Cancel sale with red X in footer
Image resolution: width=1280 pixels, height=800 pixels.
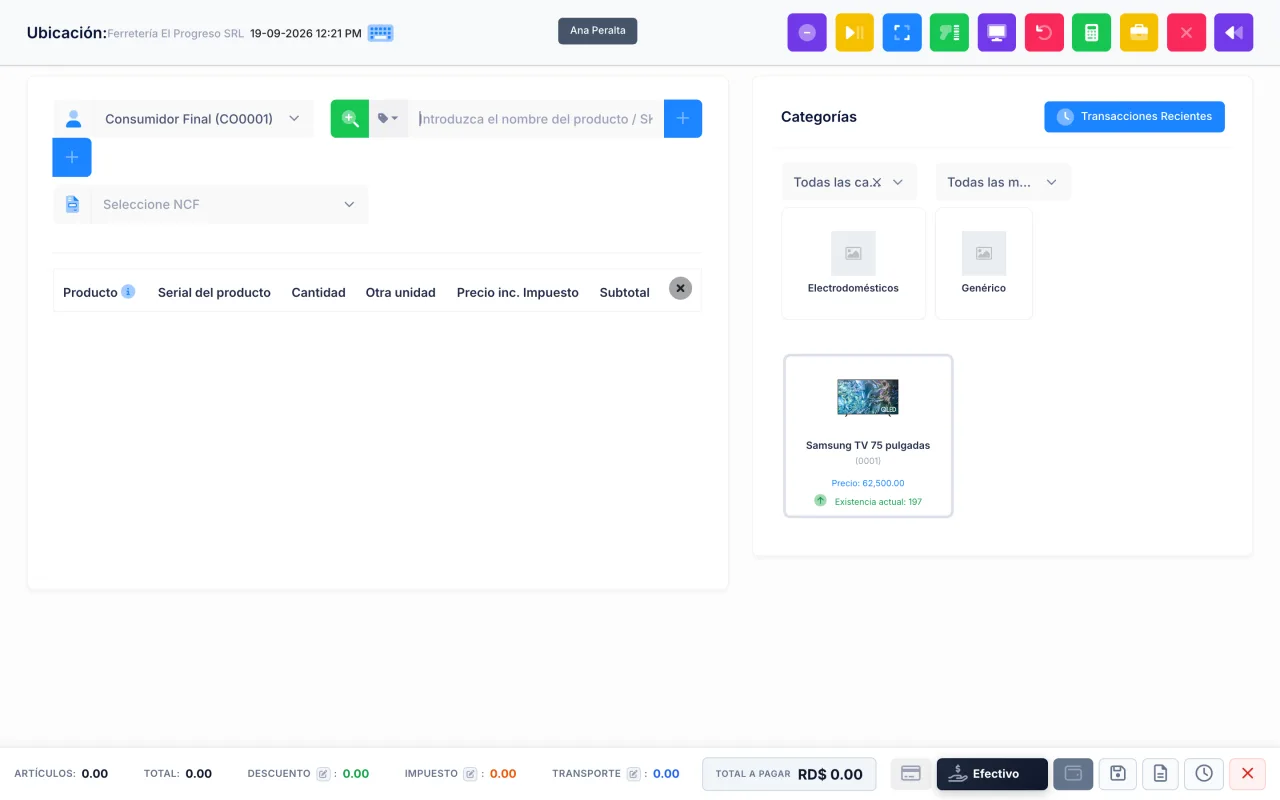[x=1247, y=773]
